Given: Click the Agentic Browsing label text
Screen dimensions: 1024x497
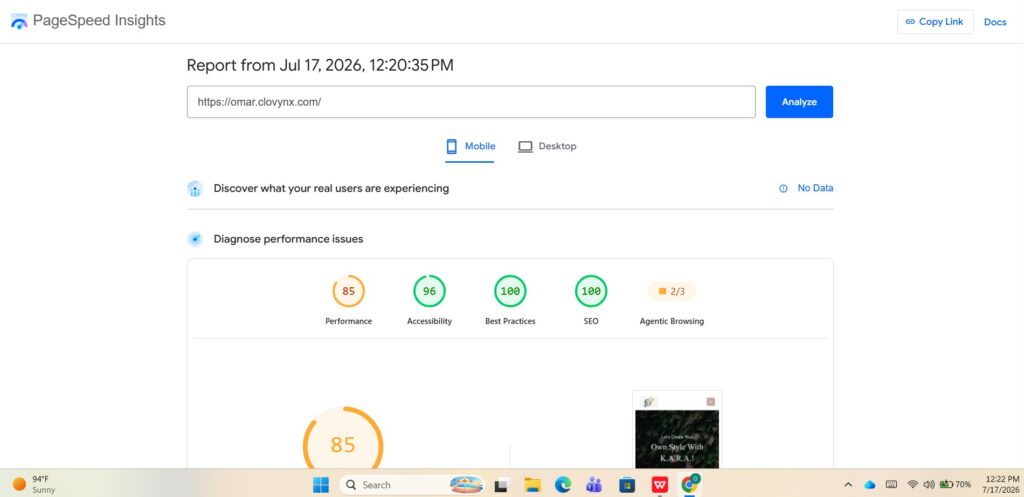Looking at the screenshot, I should coord(671,321).
